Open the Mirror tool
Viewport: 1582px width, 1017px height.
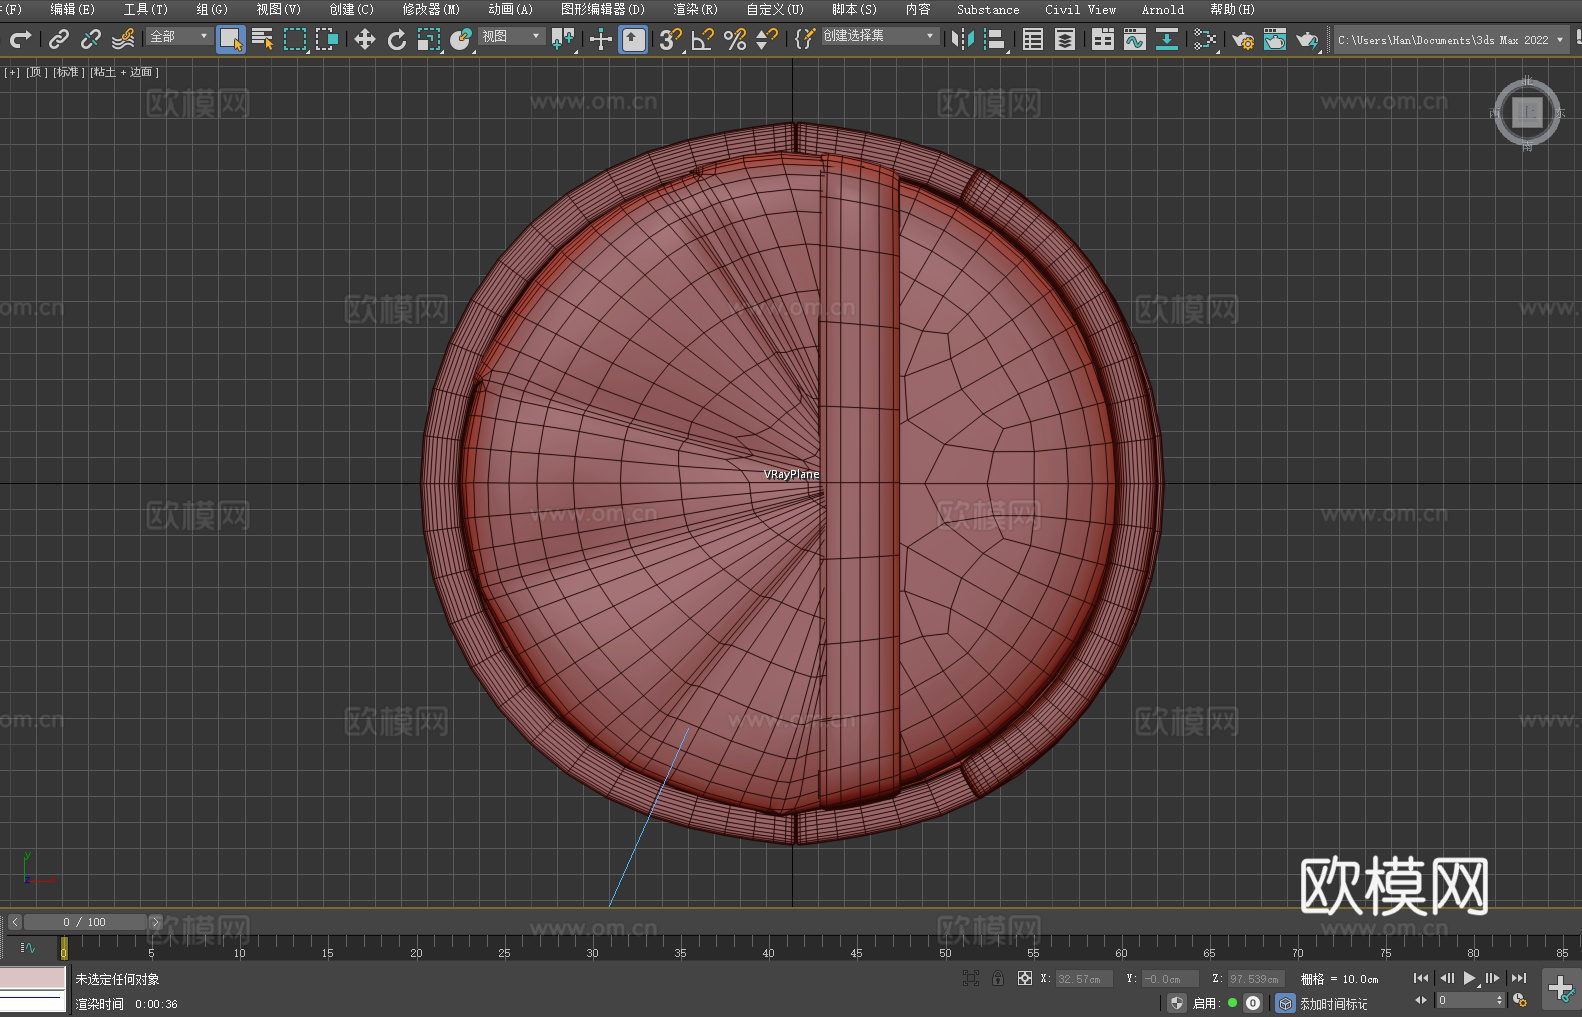tap(963, 39)
